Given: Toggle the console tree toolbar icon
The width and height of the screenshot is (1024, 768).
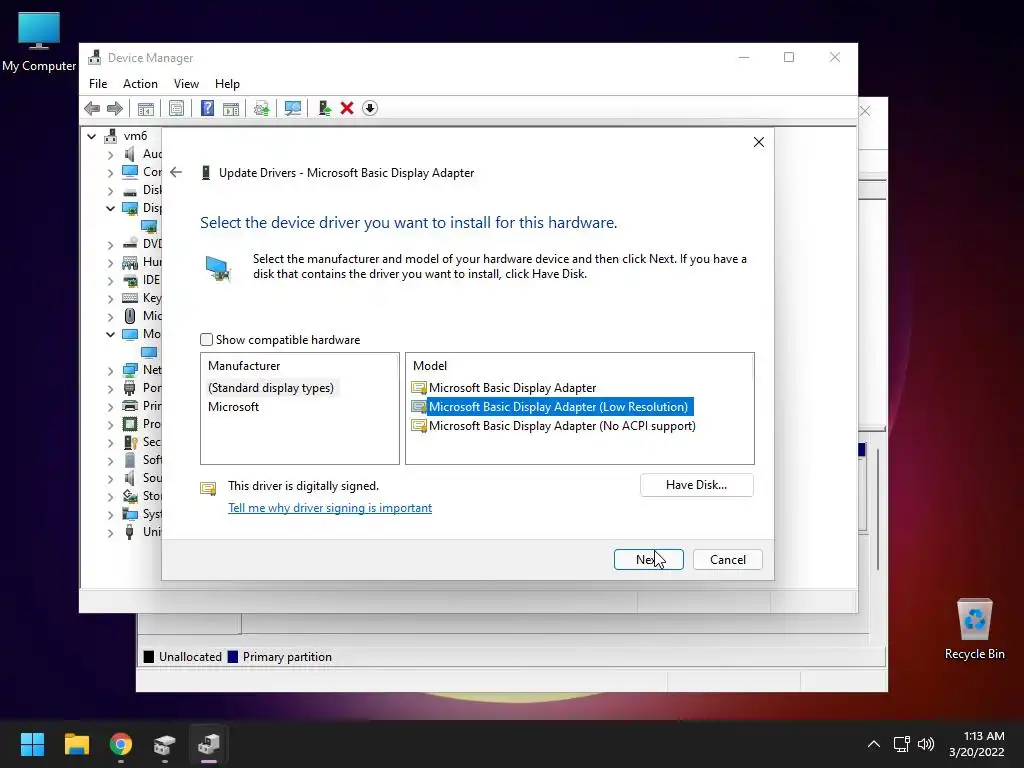Looking at the screenshot, I should point(146,108).
